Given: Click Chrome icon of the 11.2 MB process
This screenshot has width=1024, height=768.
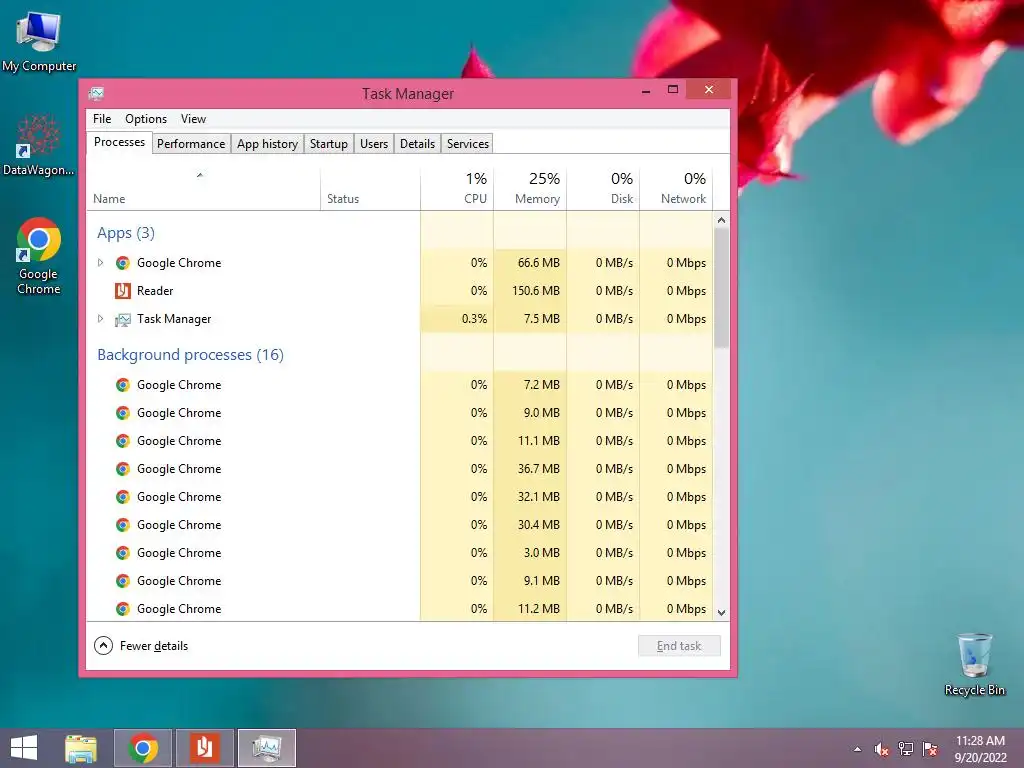Looking at the screenshot, I should click(x=123, y=609).
